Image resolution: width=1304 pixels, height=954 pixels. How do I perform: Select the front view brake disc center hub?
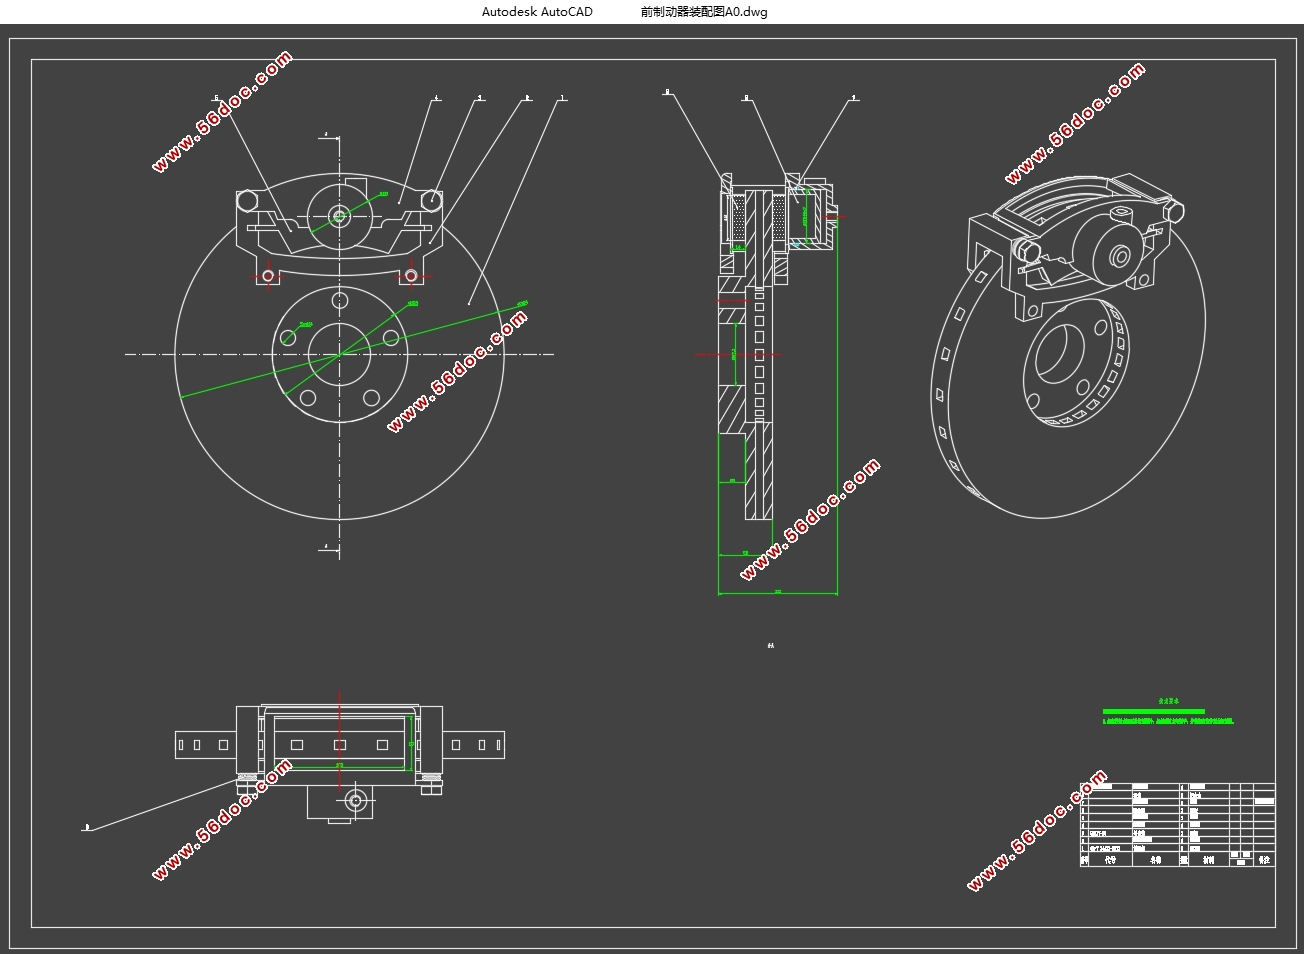(340, 354)
